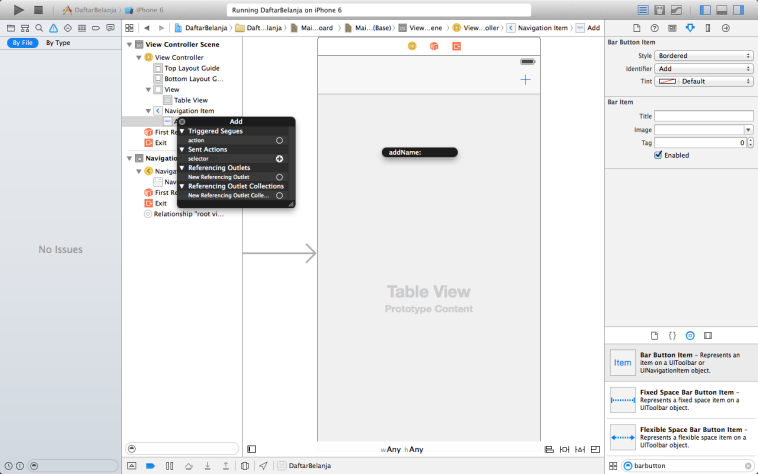This screenshot has height=474, width=758.
Task: Select Fixed Space Bar Button Item
Action: [682, 400]
